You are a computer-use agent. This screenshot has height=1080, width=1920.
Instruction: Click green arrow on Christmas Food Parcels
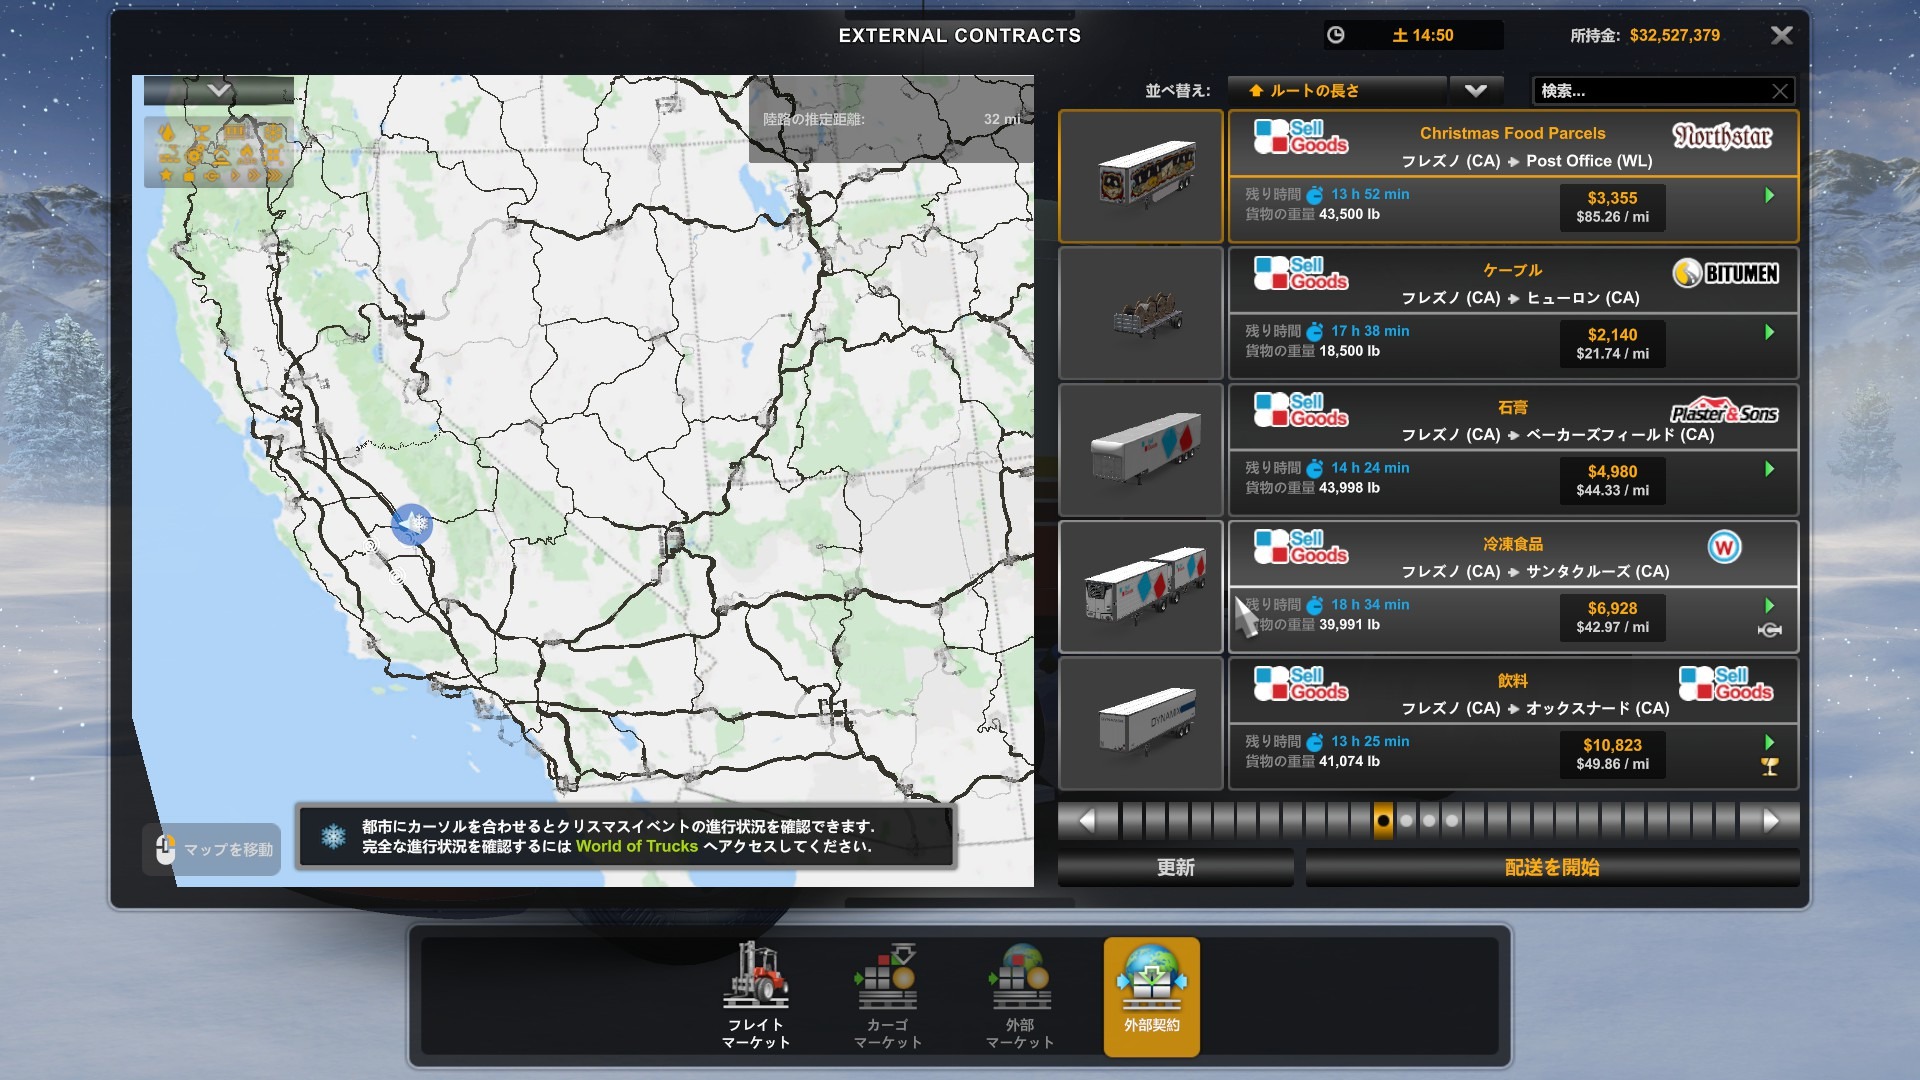(1769, 195)
